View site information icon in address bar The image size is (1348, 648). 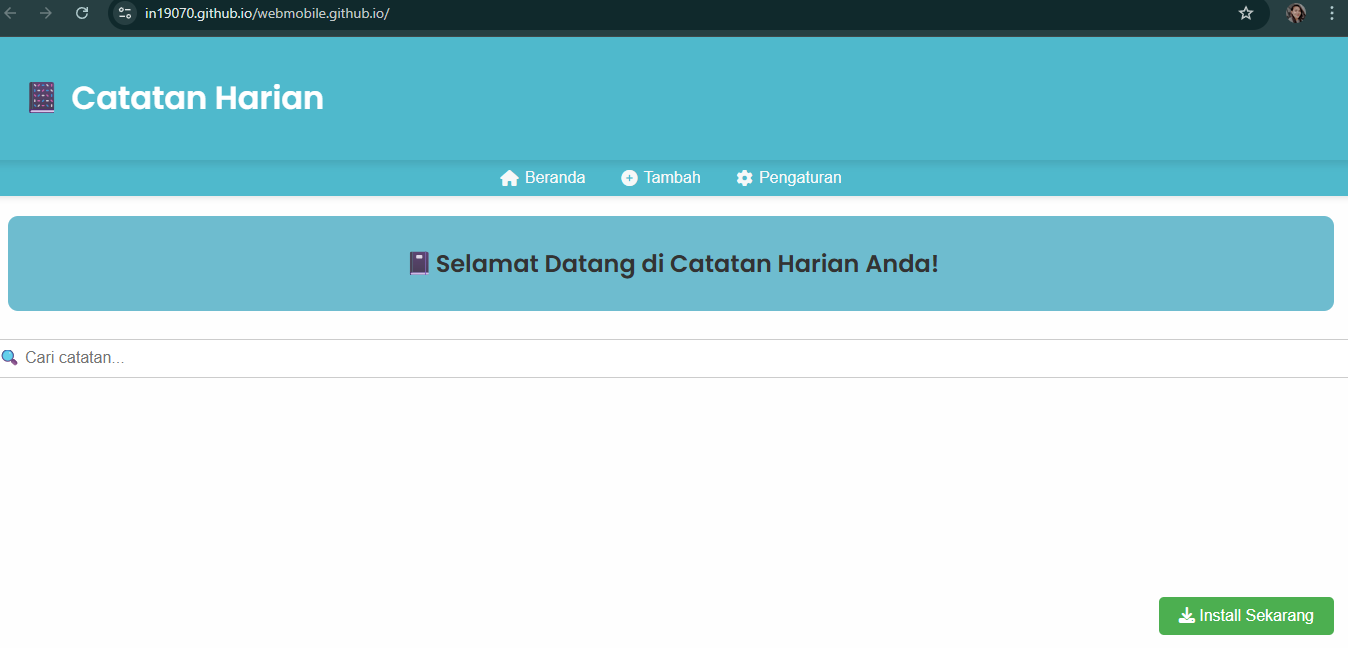pyautogui.click(x=125, y=13)
